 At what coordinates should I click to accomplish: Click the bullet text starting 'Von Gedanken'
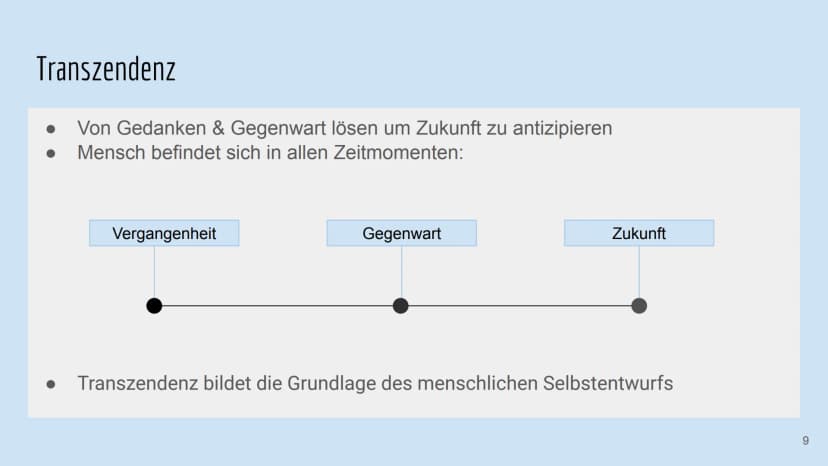(345, 128)
